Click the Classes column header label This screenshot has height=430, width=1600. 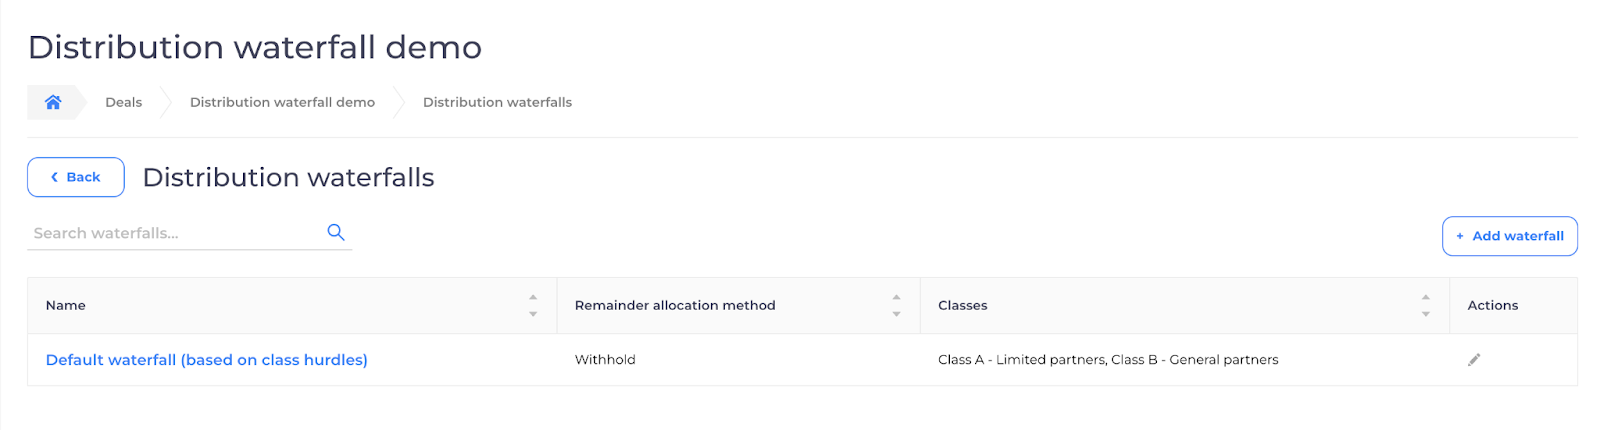(962, 306)
